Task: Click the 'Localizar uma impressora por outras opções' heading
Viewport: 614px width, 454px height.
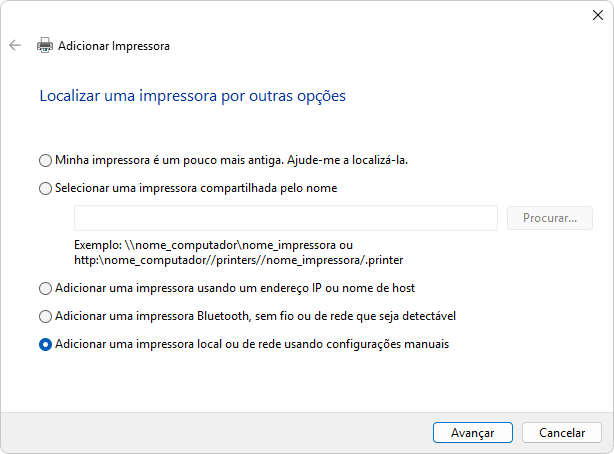Action: (x=193, y=96)
